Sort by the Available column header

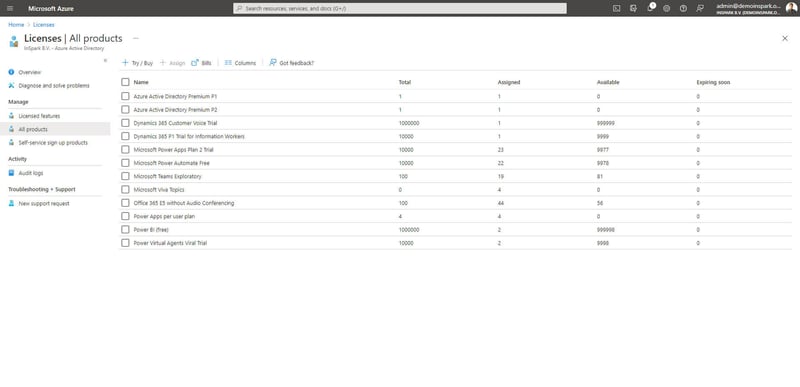[608, 82]
